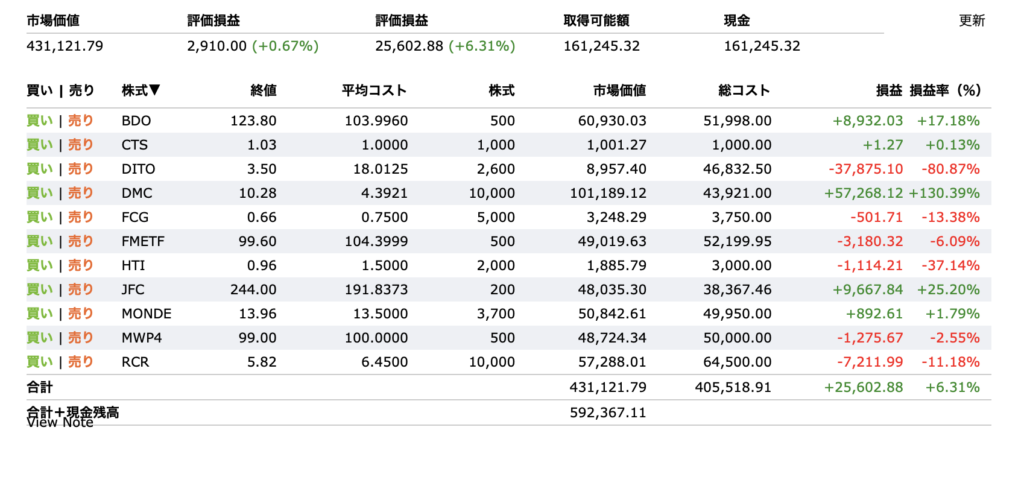Select the 終値 column header
This screenshot has width=1024, height=480.
click(263, 90)
